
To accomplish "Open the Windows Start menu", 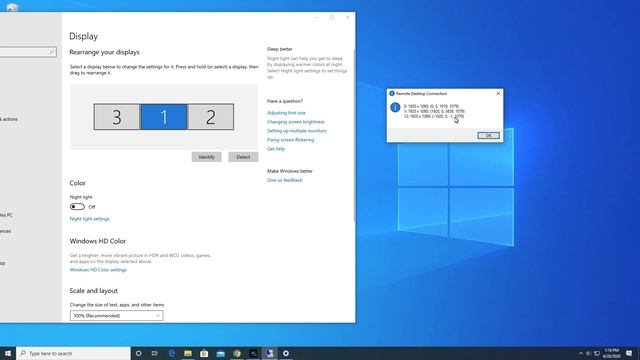I will coord(8,353).
